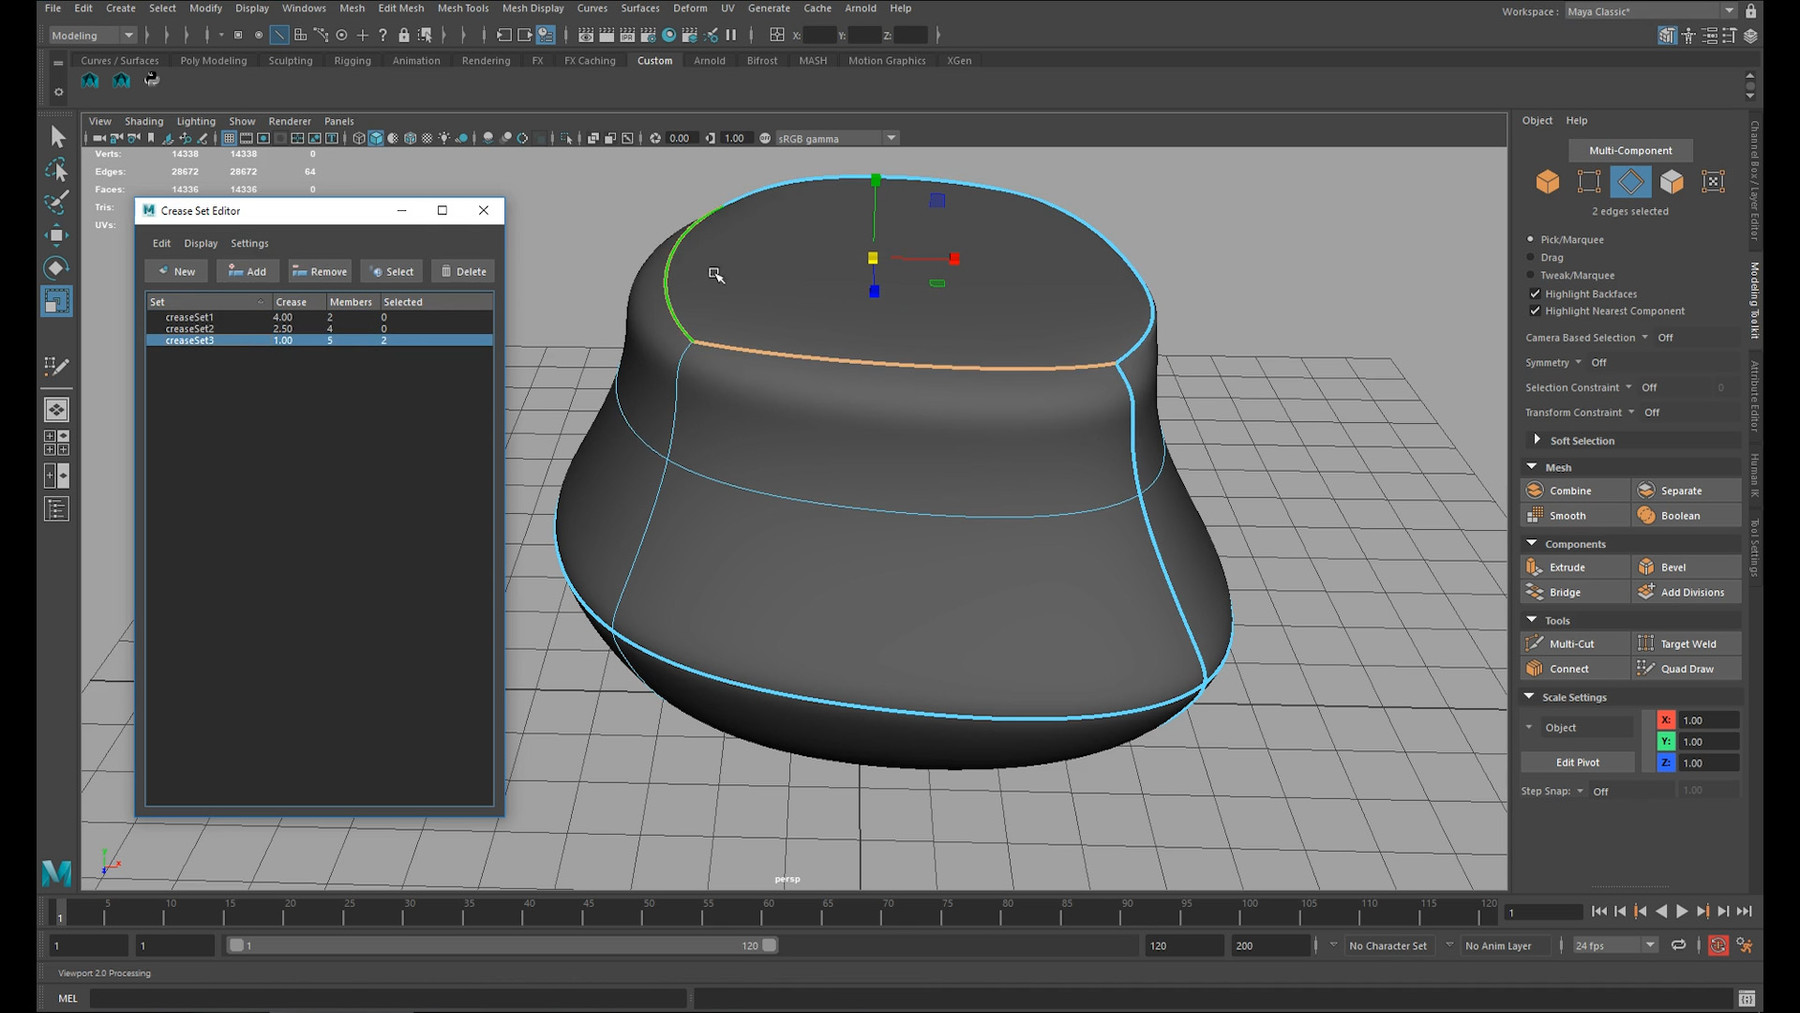
Task: Open the Shading viewport menu
Action: coord(144,121)
